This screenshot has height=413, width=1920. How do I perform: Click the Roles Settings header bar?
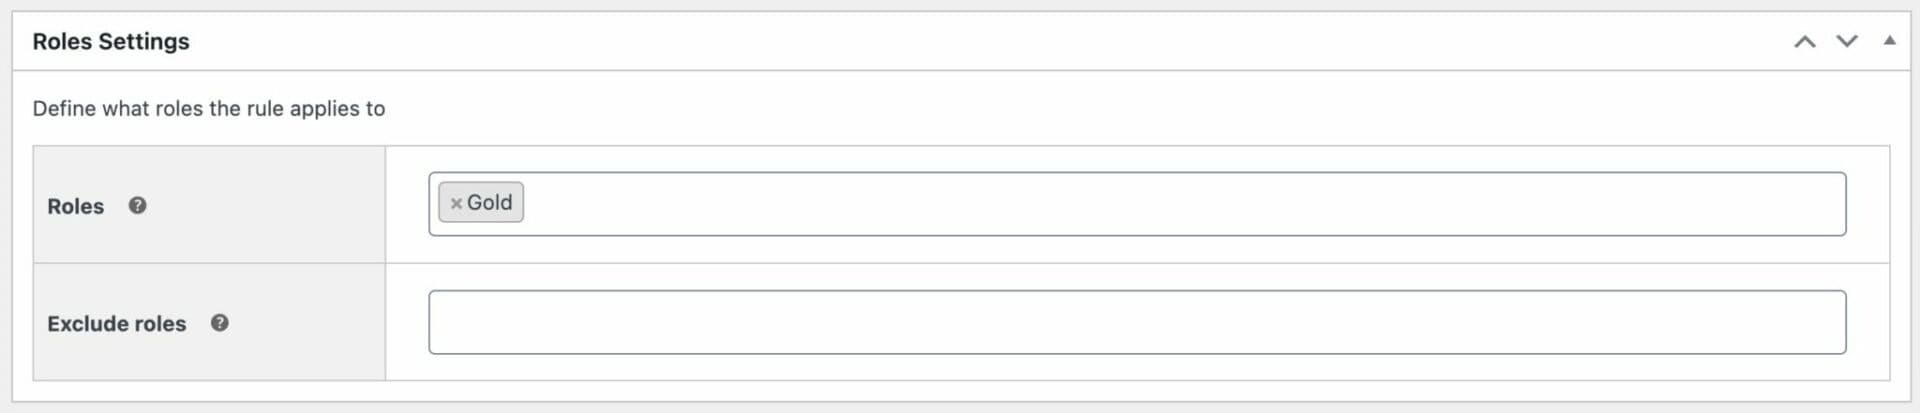[x=960, y=41]
